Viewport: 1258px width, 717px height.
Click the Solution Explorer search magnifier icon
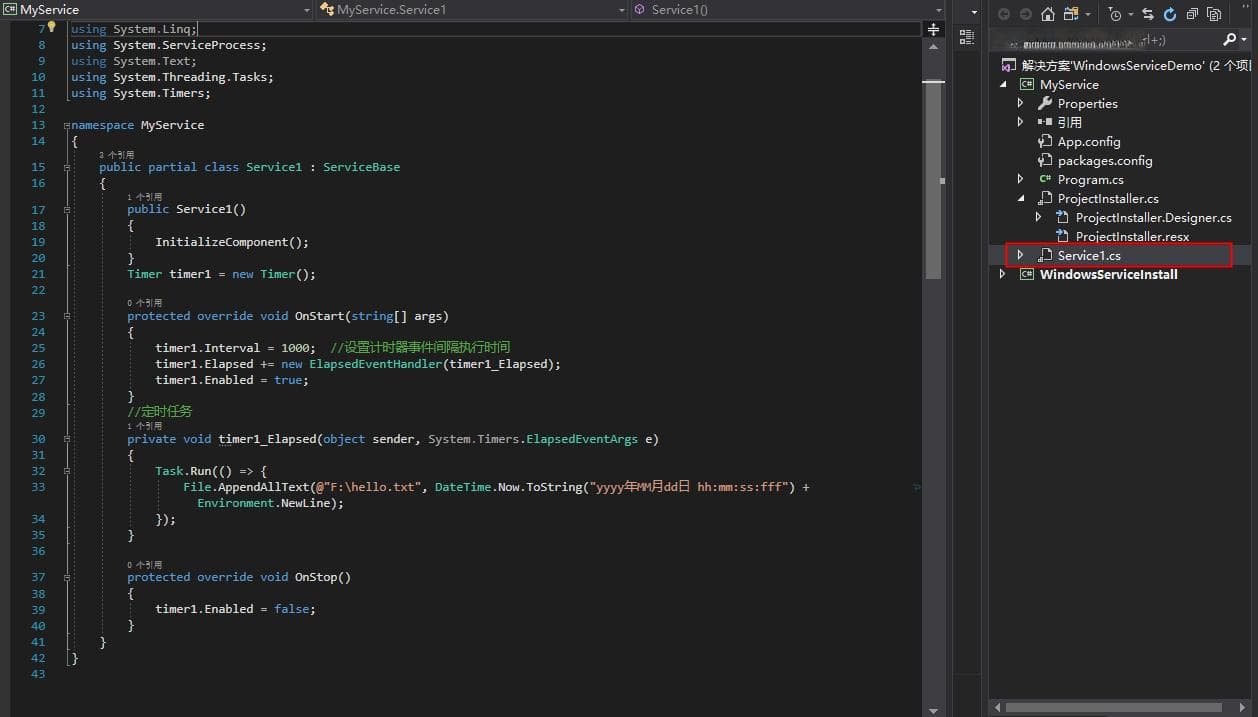[x=1230, y=40]
